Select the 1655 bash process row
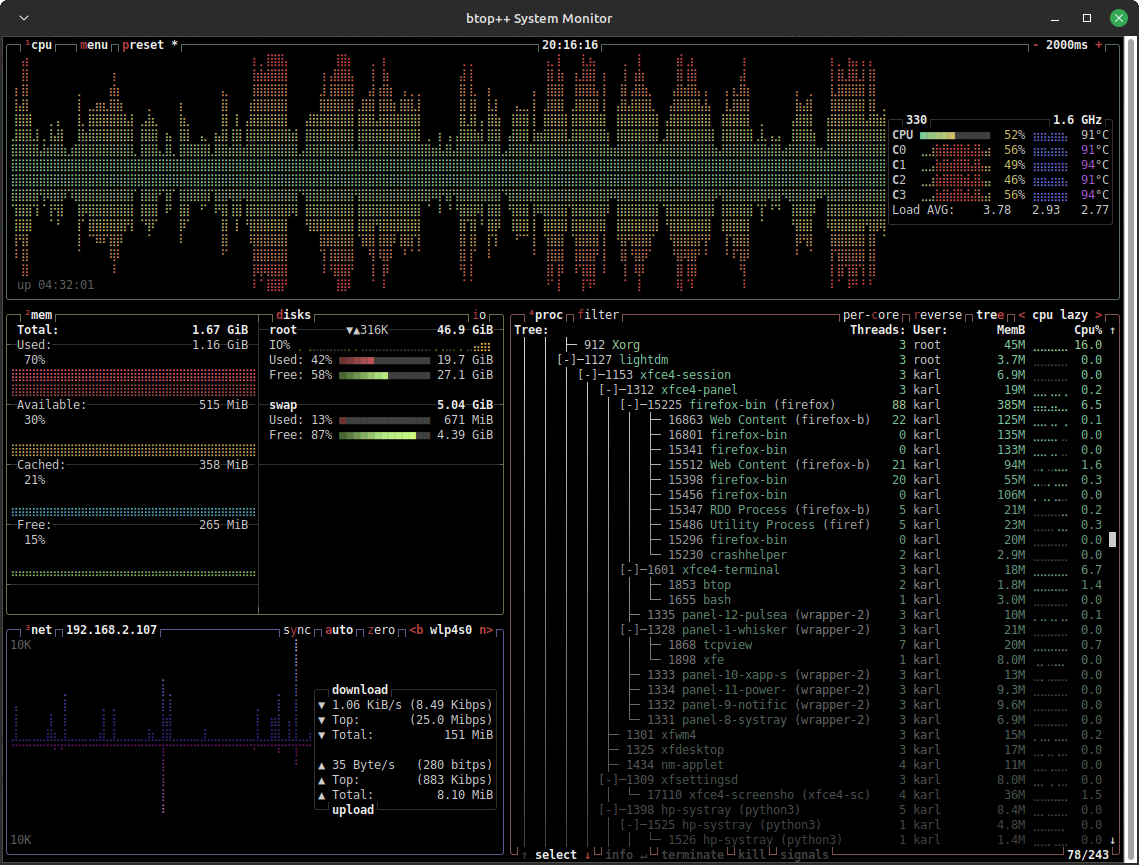Image resolution: width=1139 pixels, height=865 pixels. point(808,600)
